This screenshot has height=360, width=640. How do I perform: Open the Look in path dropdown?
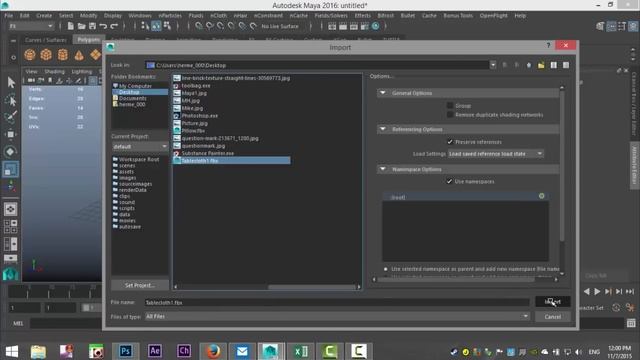pyautogui.click(x=493, y=65)
